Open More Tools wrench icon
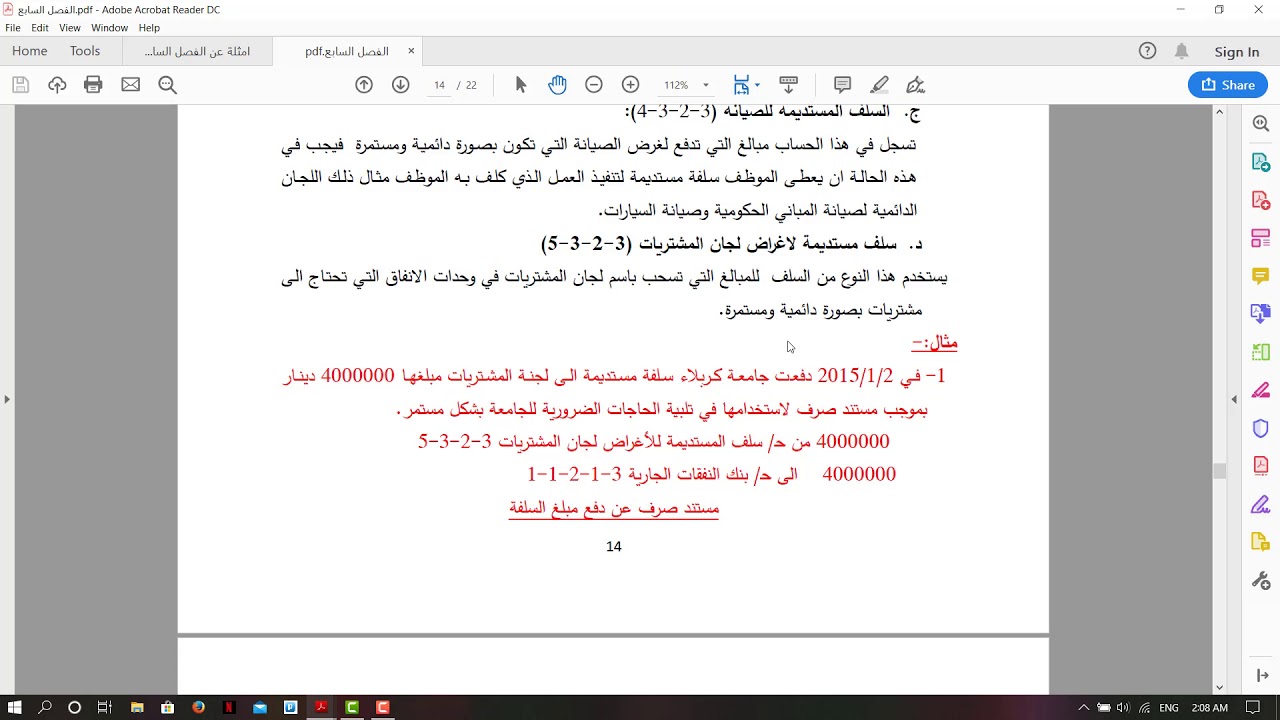 pos(1260,581)
